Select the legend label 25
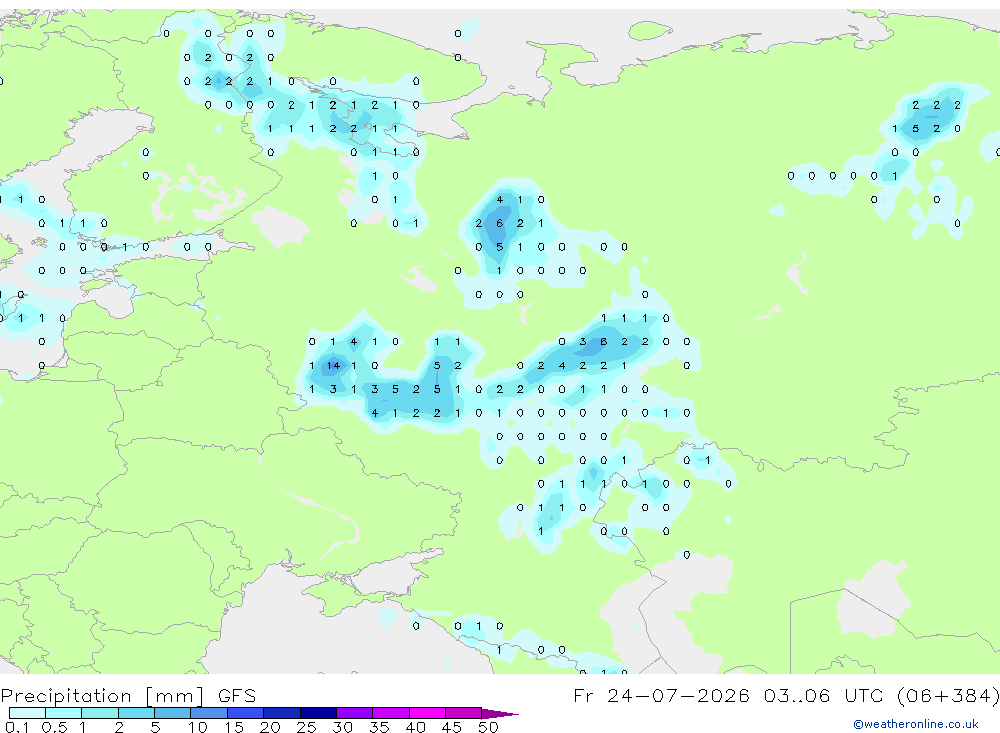Viewport: 1000px width, 733px height. (x=306, y=727)
